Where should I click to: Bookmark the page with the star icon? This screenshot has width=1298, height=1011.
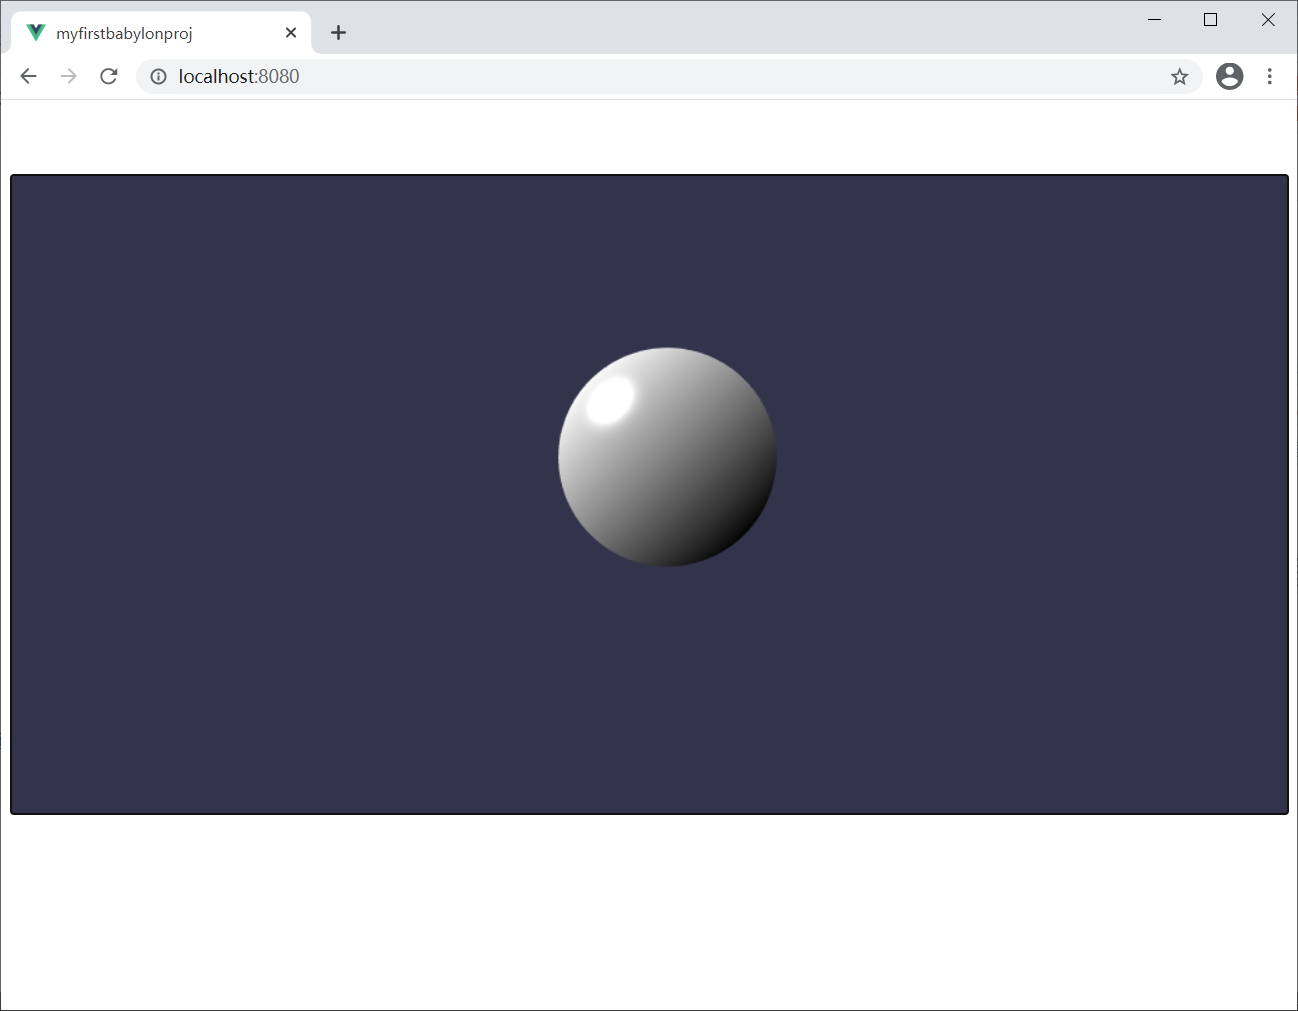1179,76
